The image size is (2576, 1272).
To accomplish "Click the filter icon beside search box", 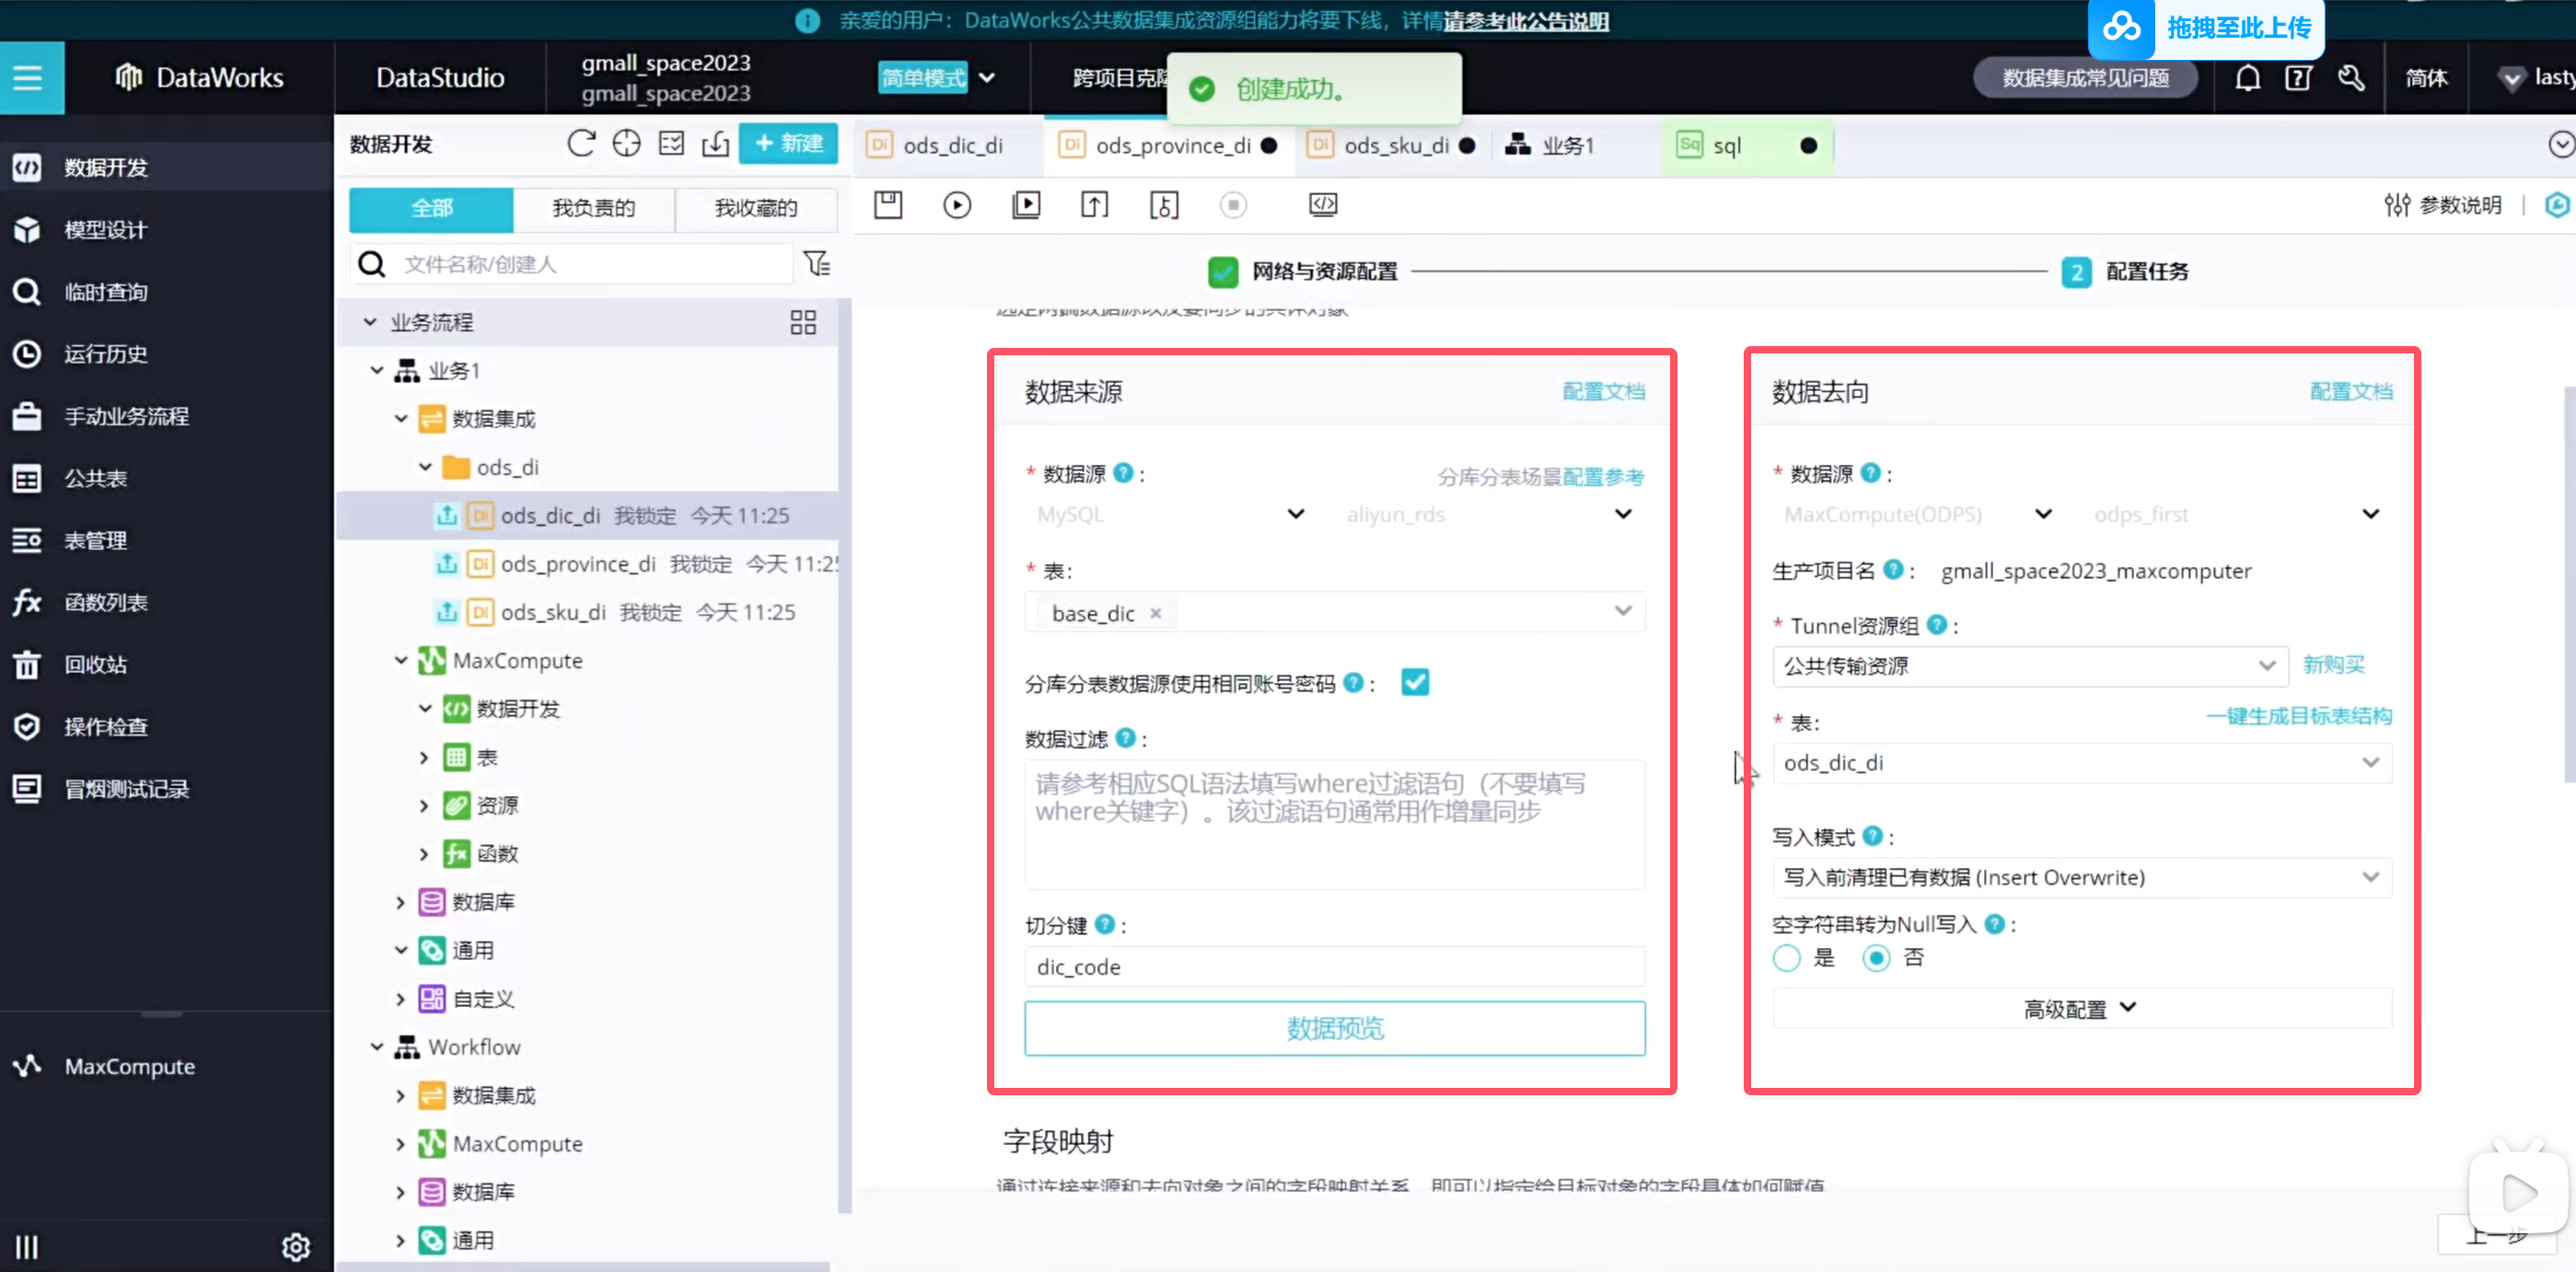I will (x=817, y=264).
